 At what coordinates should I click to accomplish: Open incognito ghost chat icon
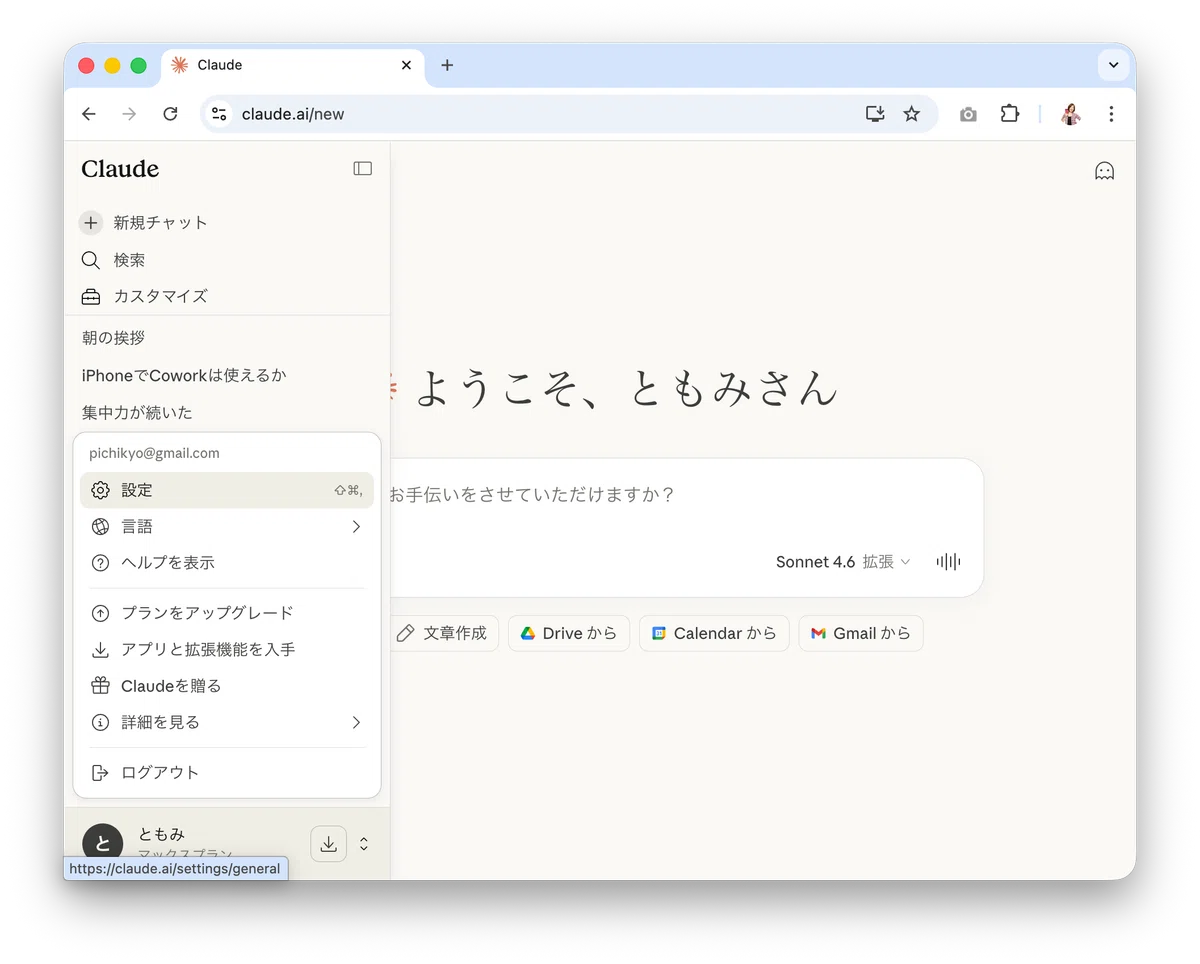pos(1104,171)
